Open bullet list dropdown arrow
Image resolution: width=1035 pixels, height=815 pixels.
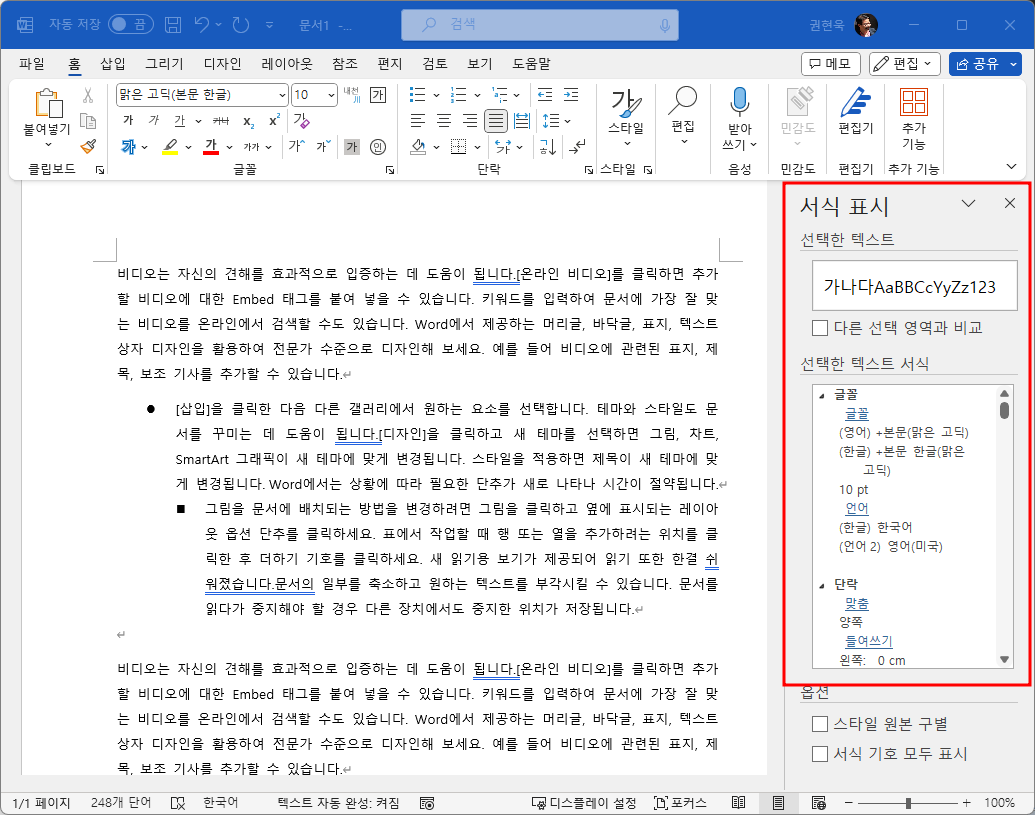(x=436, y=95)
